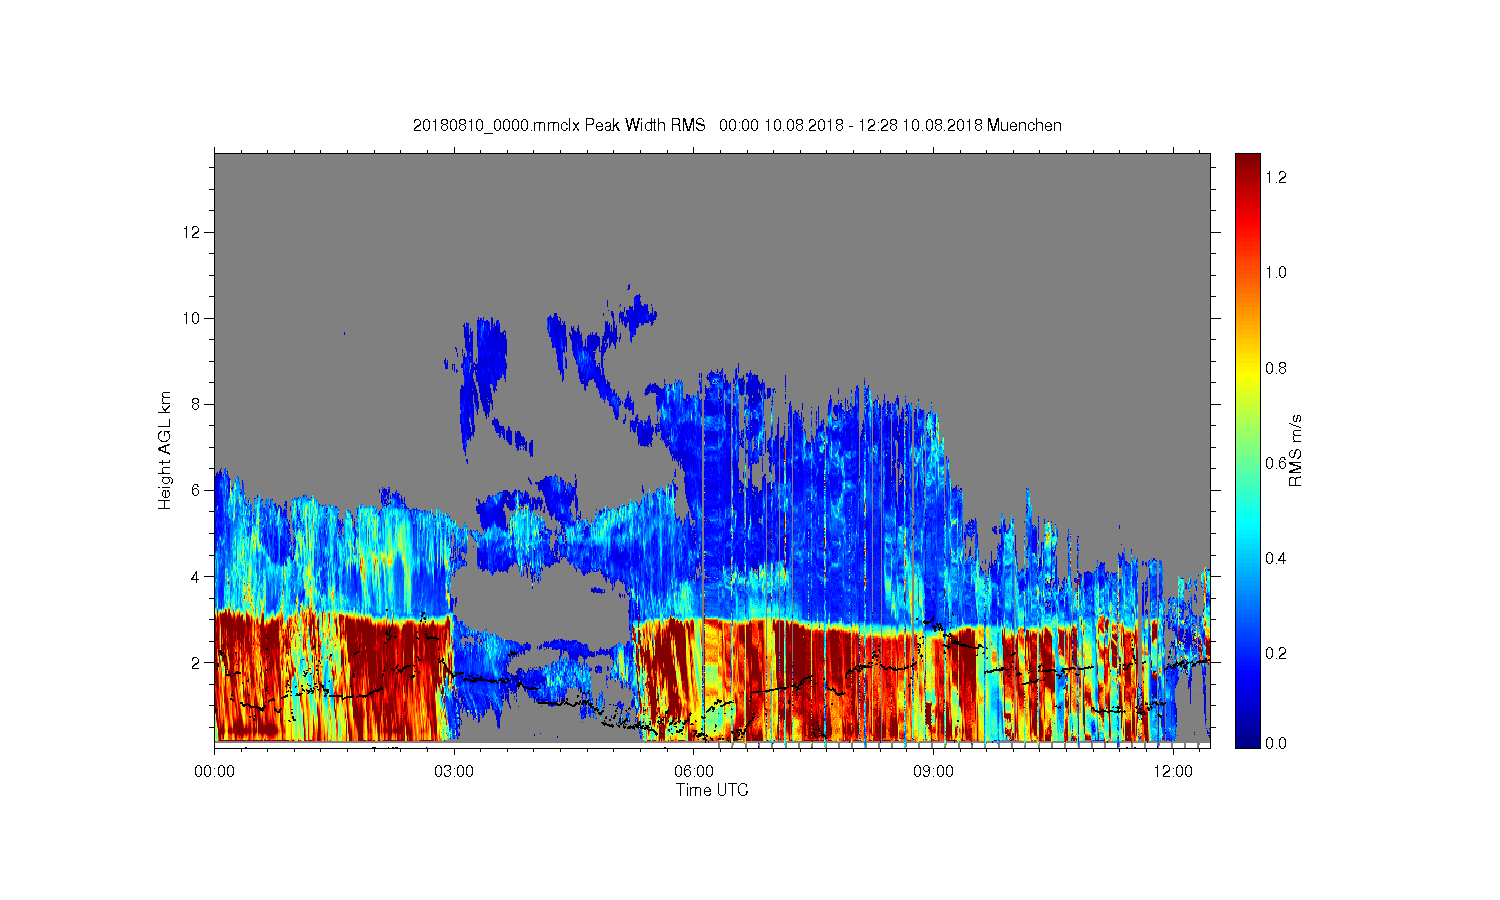Click the plot title text at top
The image size is (1500, 900).
pos(737,125)
